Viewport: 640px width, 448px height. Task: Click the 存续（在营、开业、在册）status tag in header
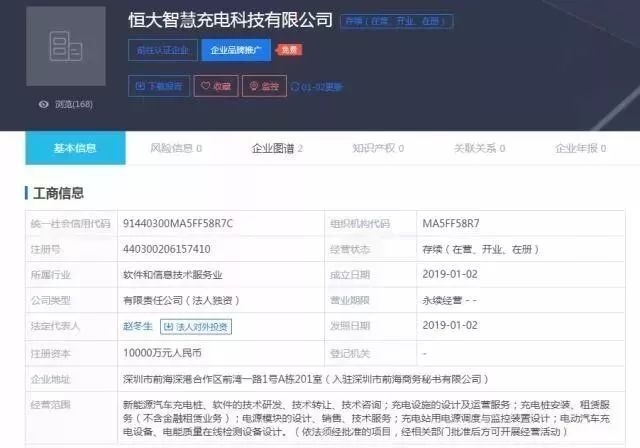coord(396,21)
